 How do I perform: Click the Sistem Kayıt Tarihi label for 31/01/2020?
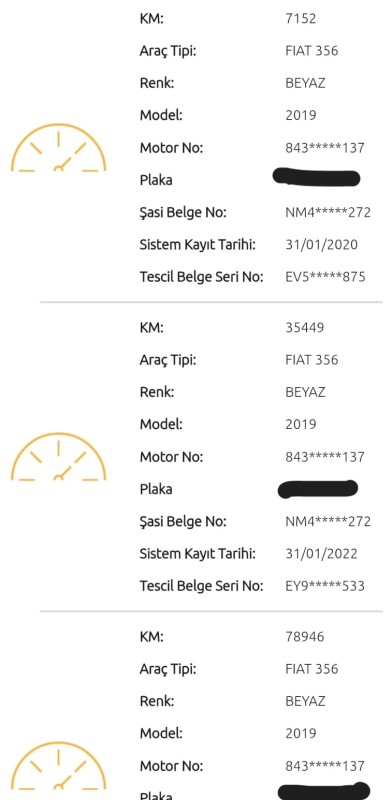point(198,245)
